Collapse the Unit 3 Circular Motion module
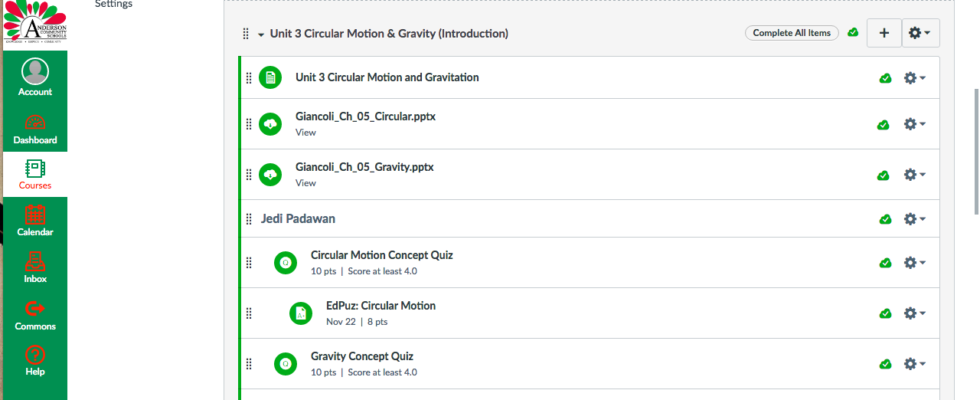 click(261, 34)
